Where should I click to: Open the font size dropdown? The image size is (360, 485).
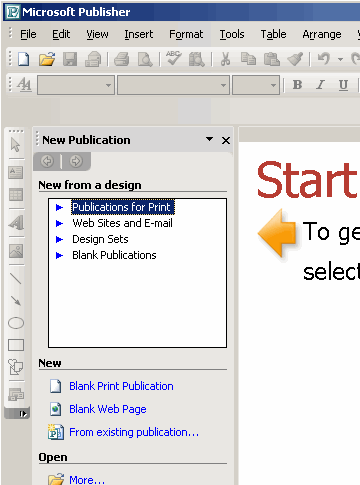click(256, 85)
